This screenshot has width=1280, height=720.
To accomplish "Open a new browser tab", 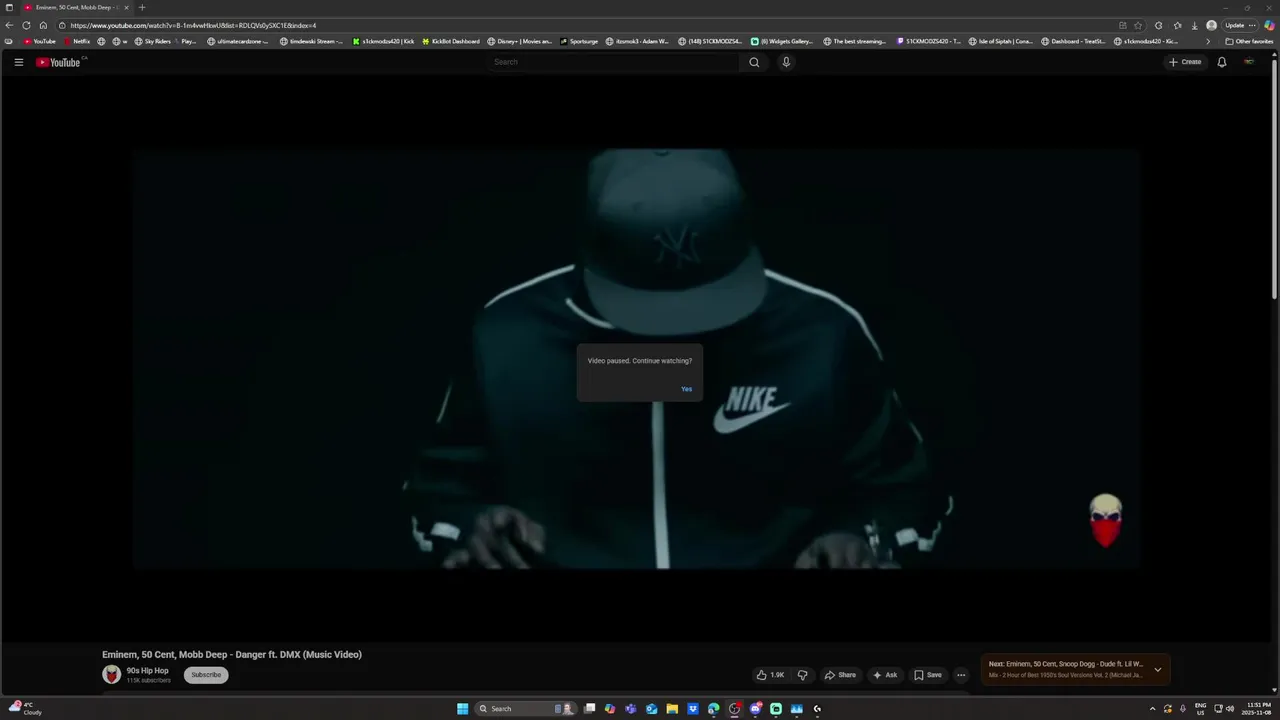I will click(x=141, y=7).
